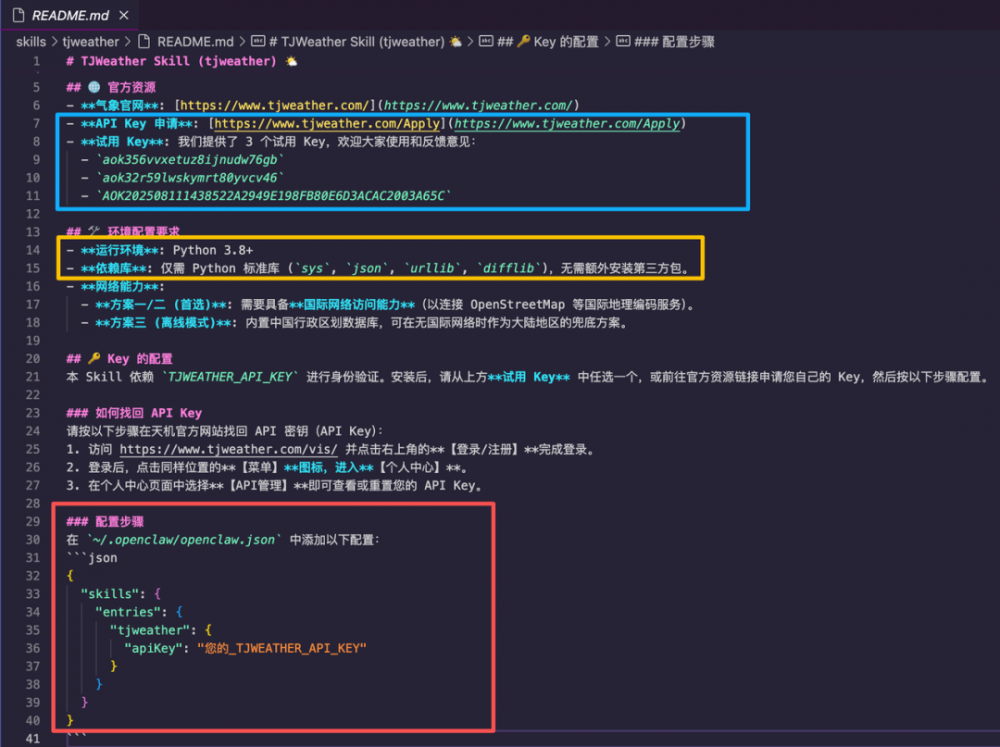The height and width of the screenshot is (747, 1000).
Task: Click symbol icon before 配置步骤 breadcrumb
Action: point(620,42)
